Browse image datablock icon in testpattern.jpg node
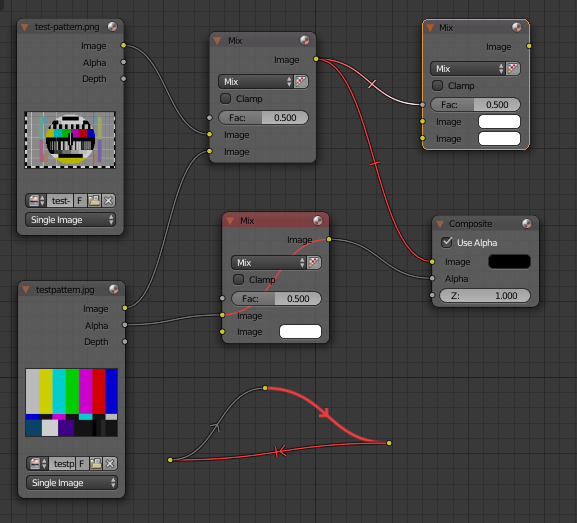 click(x=37, y=463)
